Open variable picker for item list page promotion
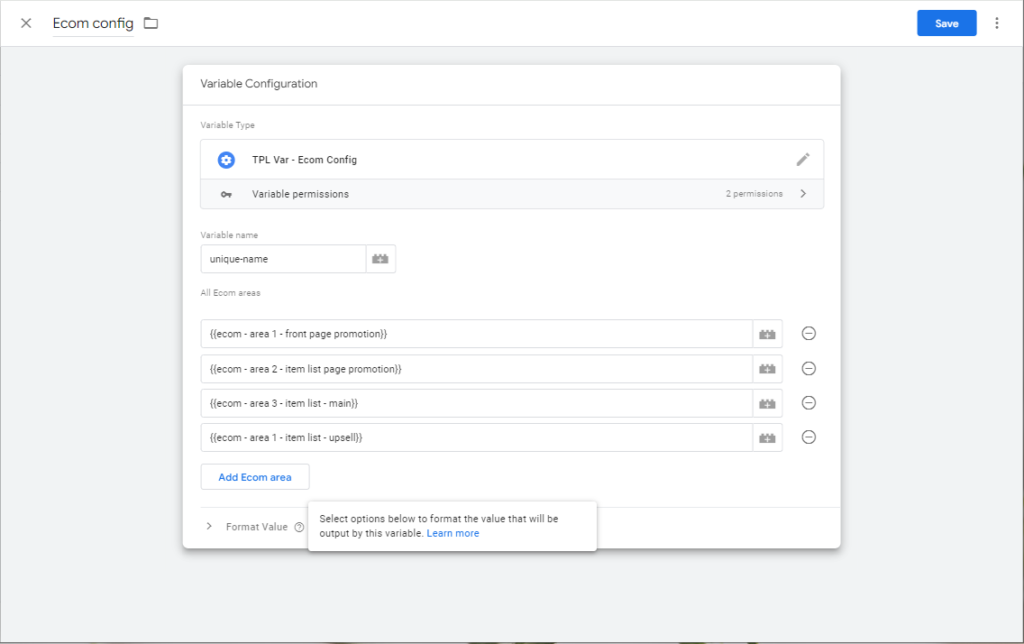The image size is (1024, 644). tap(767, 369)
